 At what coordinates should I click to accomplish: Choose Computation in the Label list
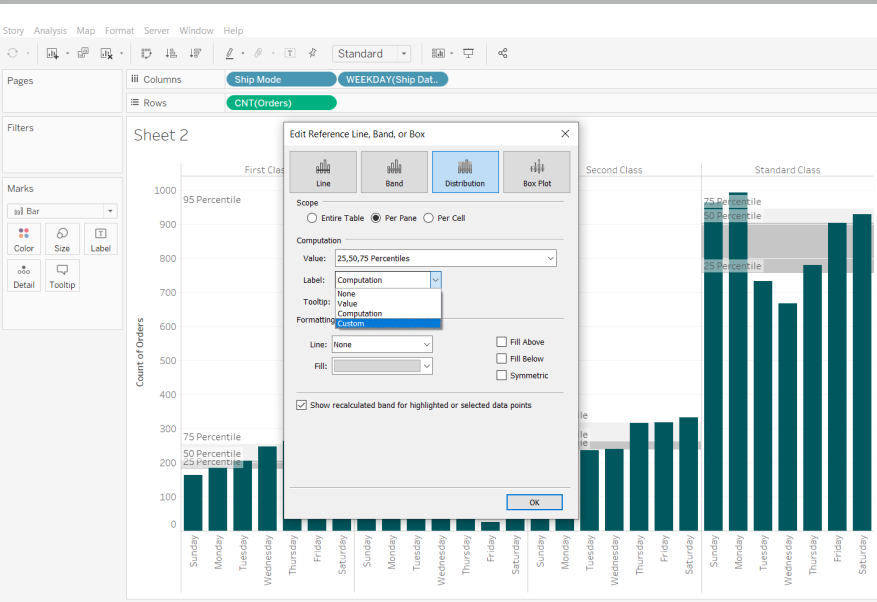coord(388,314)
